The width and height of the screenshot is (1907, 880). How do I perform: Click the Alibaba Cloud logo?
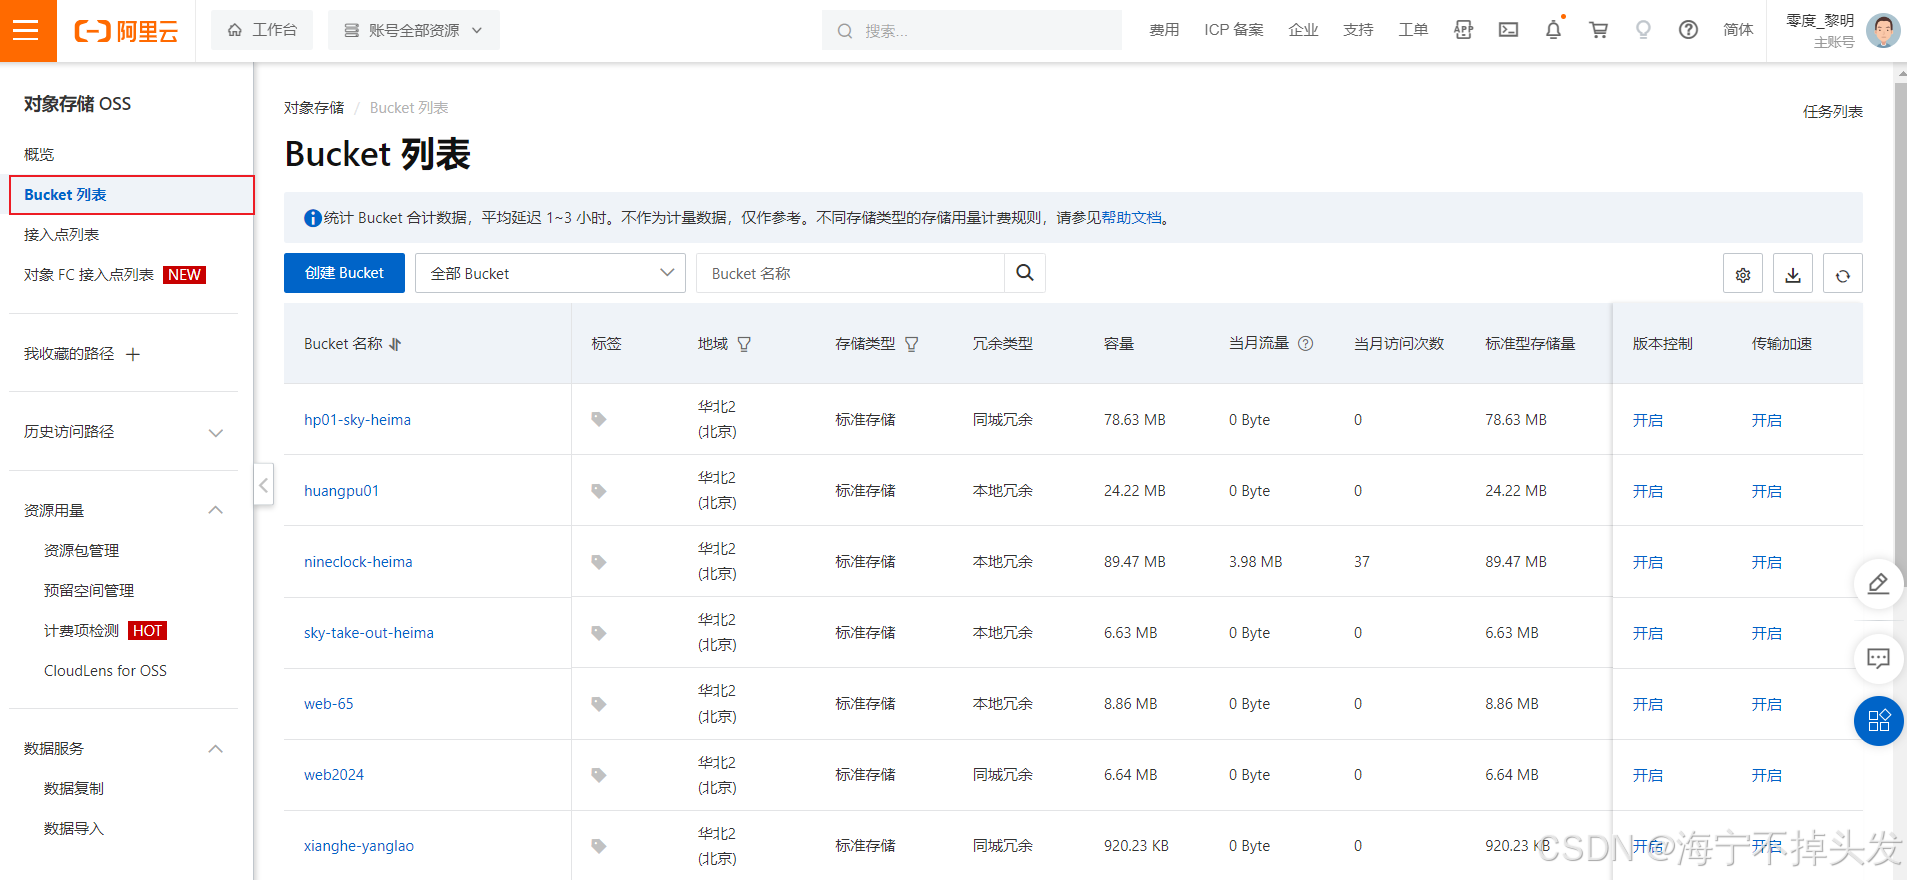[x=126, y=31]
